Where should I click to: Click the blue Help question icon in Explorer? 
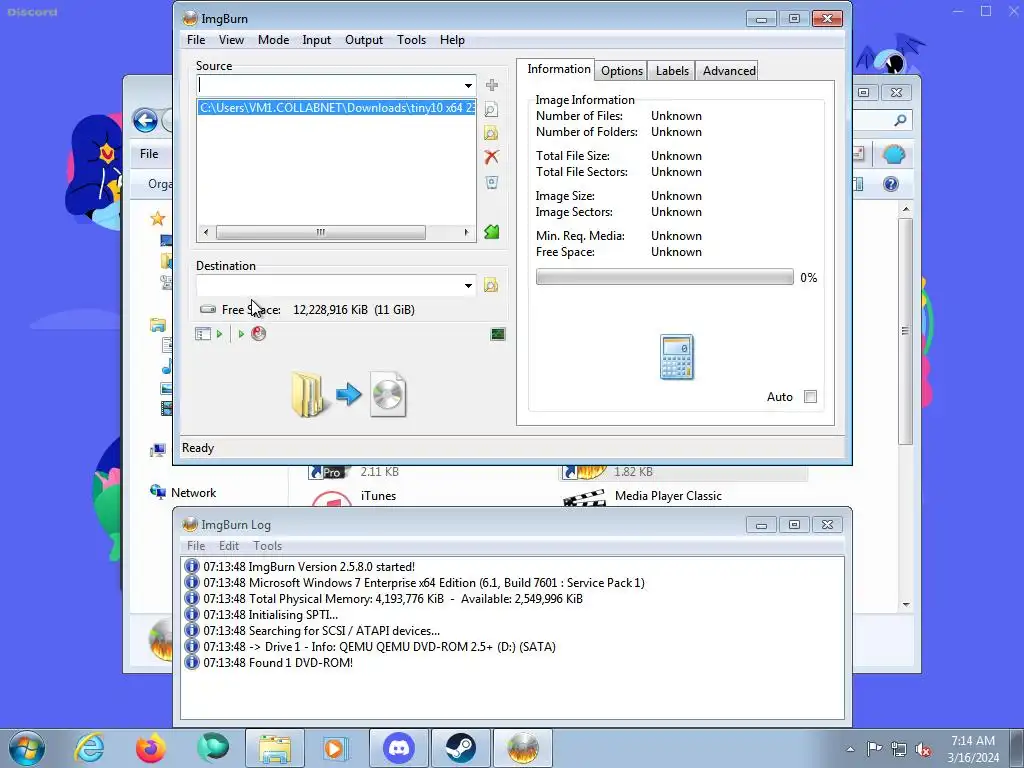(x=891, y=184)
